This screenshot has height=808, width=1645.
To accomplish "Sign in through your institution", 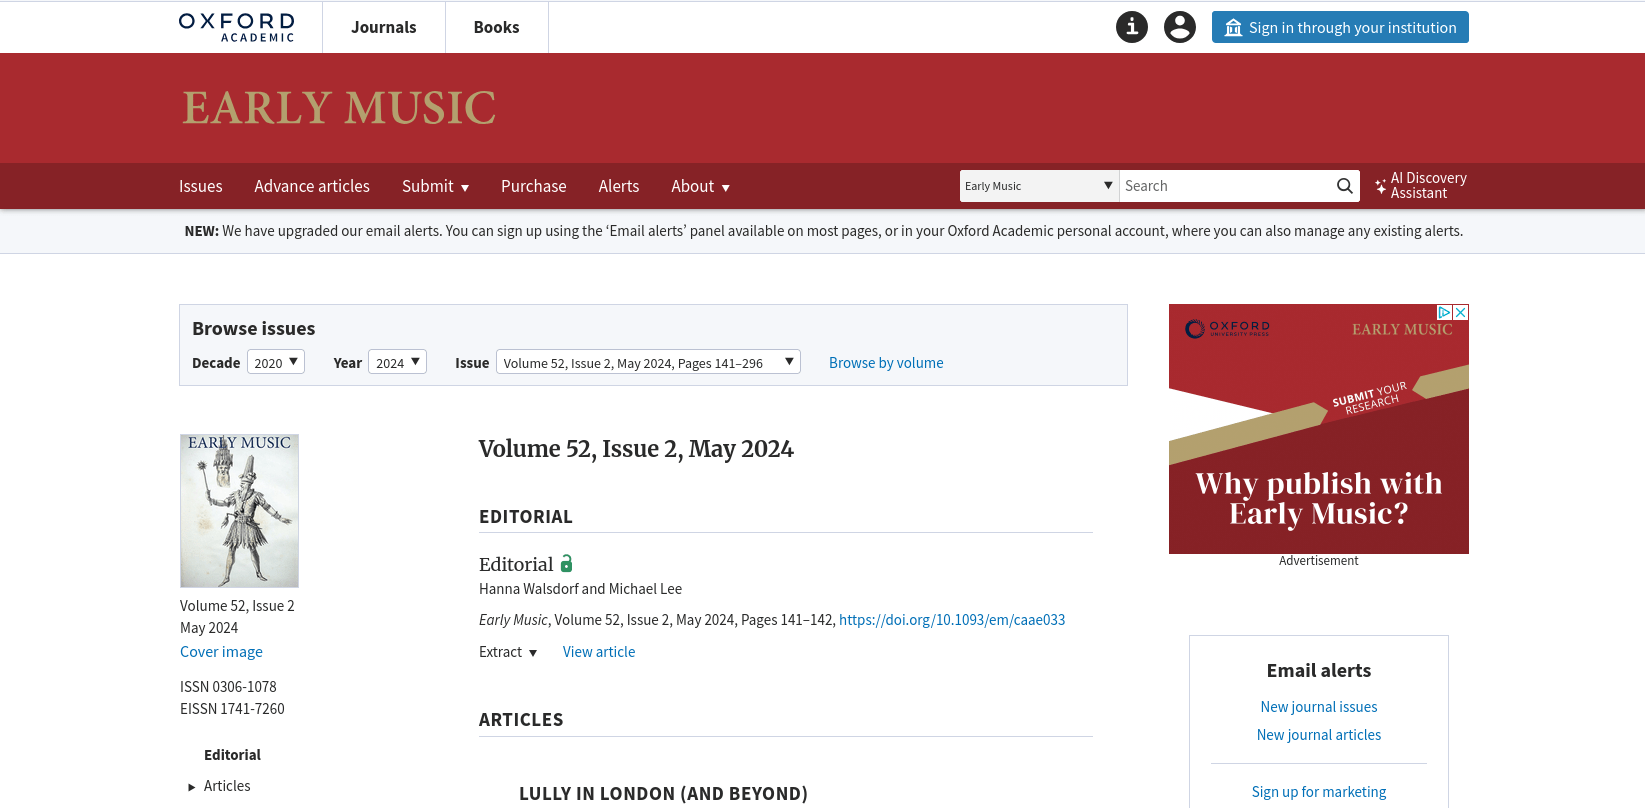I will point(1340,27).
